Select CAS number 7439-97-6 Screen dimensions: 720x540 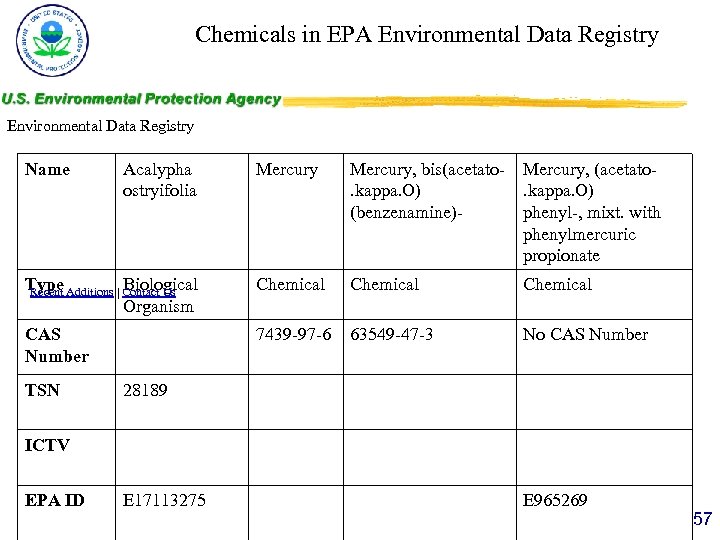(294, 334)
